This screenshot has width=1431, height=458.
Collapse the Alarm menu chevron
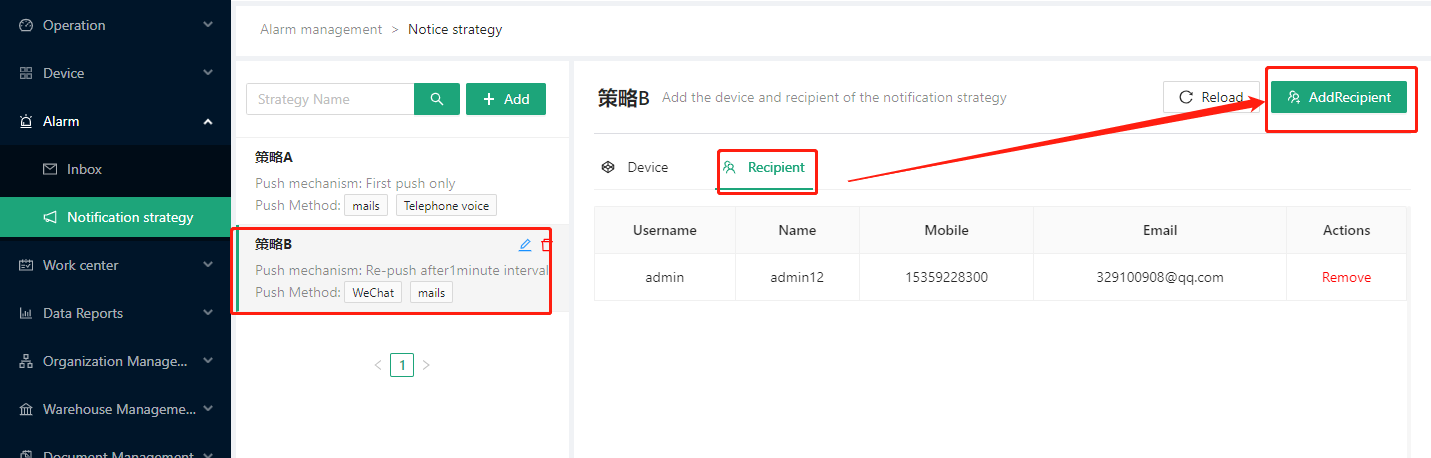click(x=208, y=121)
